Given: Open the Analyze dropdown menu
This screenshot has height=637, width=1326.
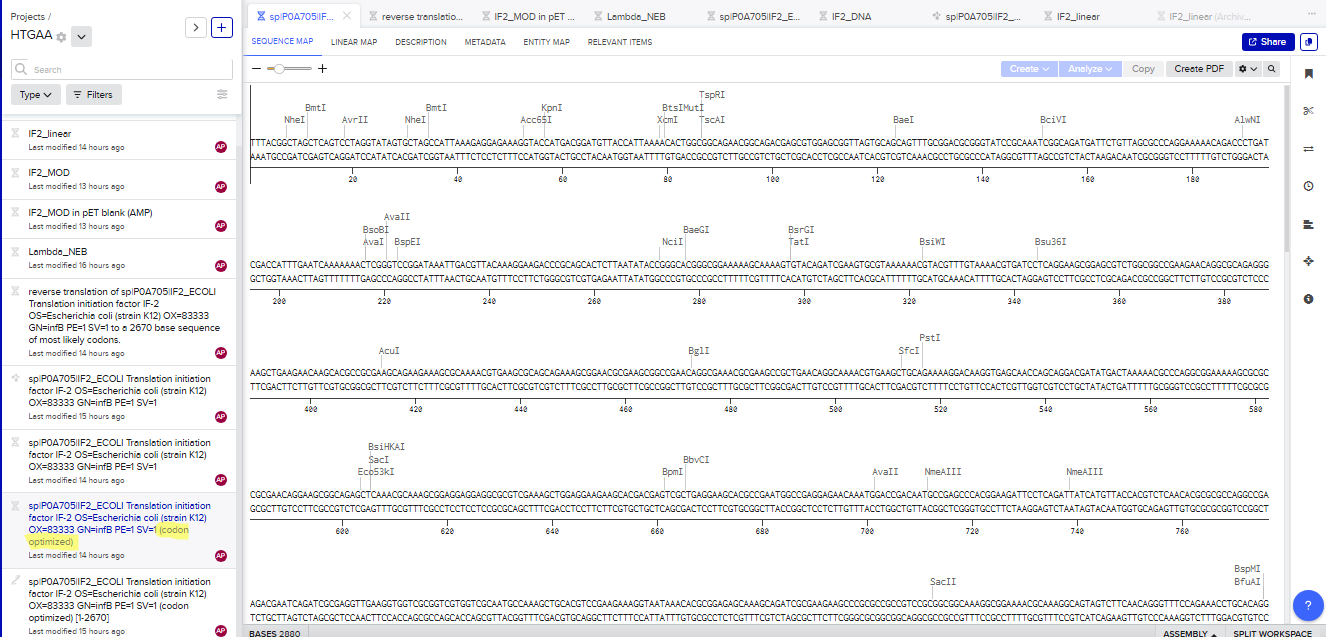Looking at the screenshot, I should click(x=1090, y=69).
